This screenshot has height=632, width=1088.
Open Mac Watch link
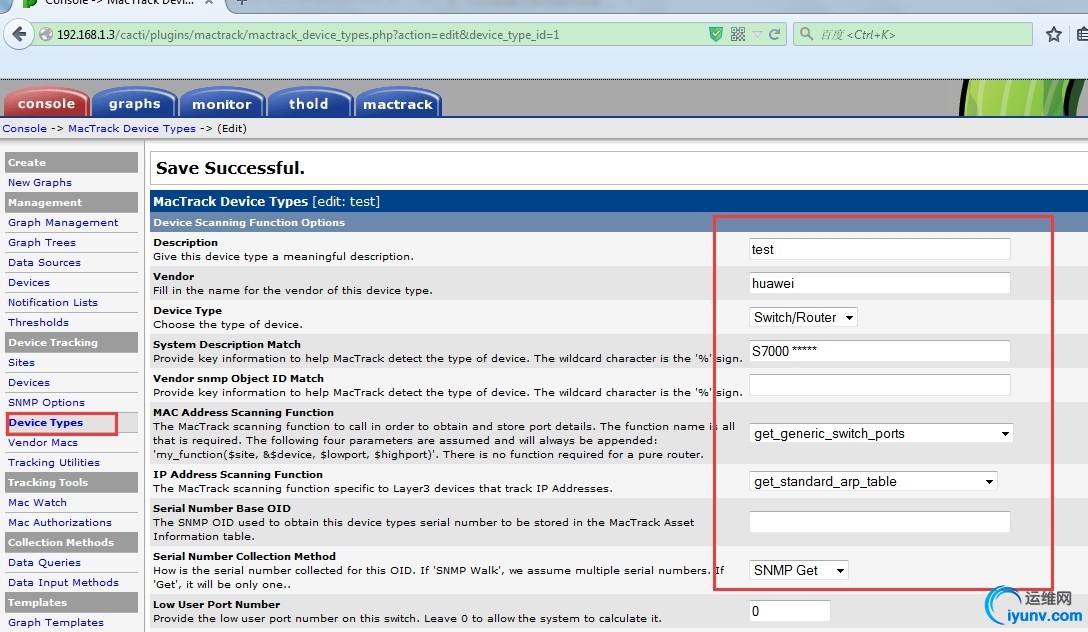[x=37, y=503]
